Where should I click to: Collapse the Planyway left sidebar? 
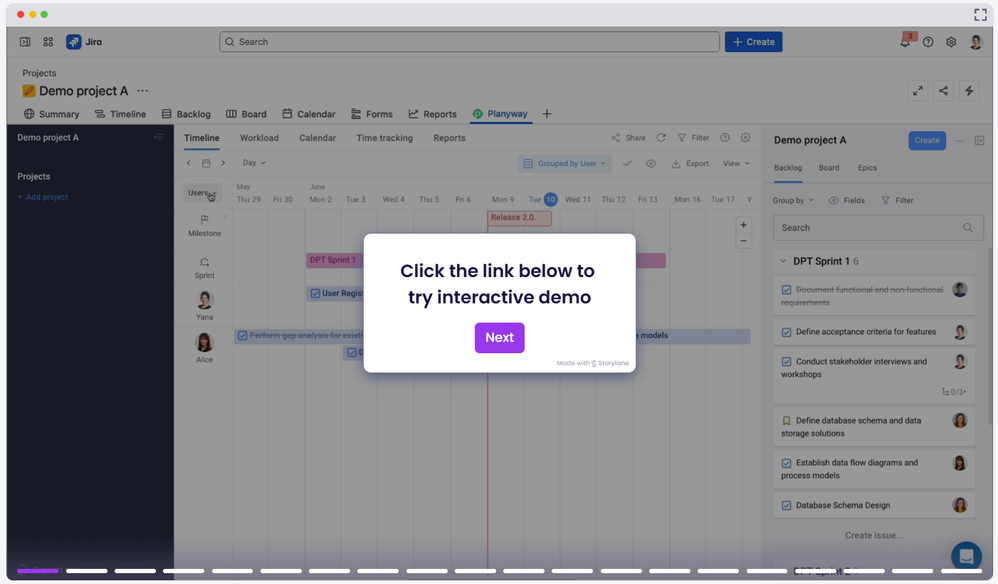158,137
